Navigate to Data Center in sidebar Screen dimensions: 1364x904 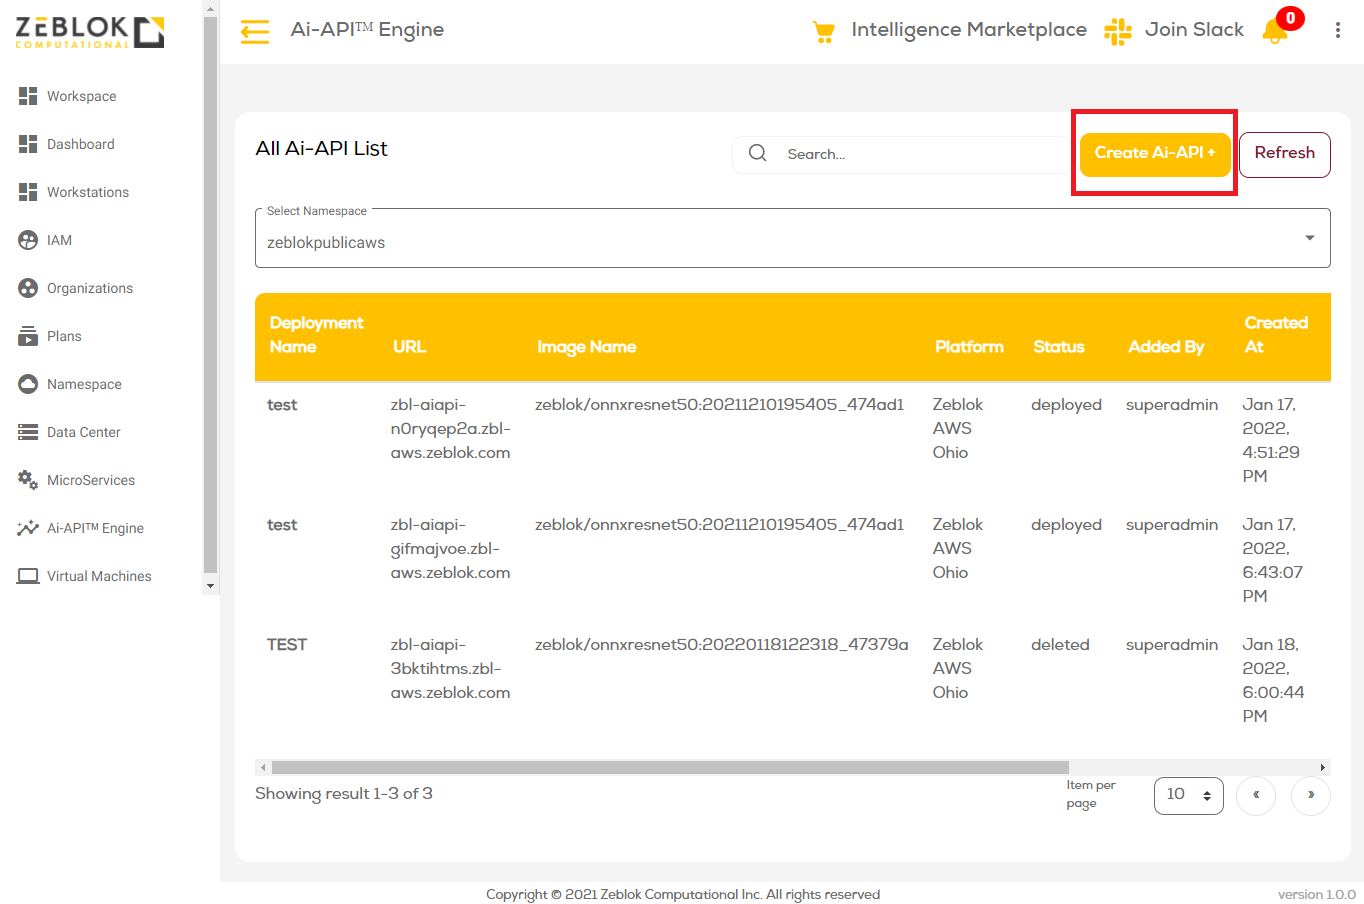pos(83,432)
